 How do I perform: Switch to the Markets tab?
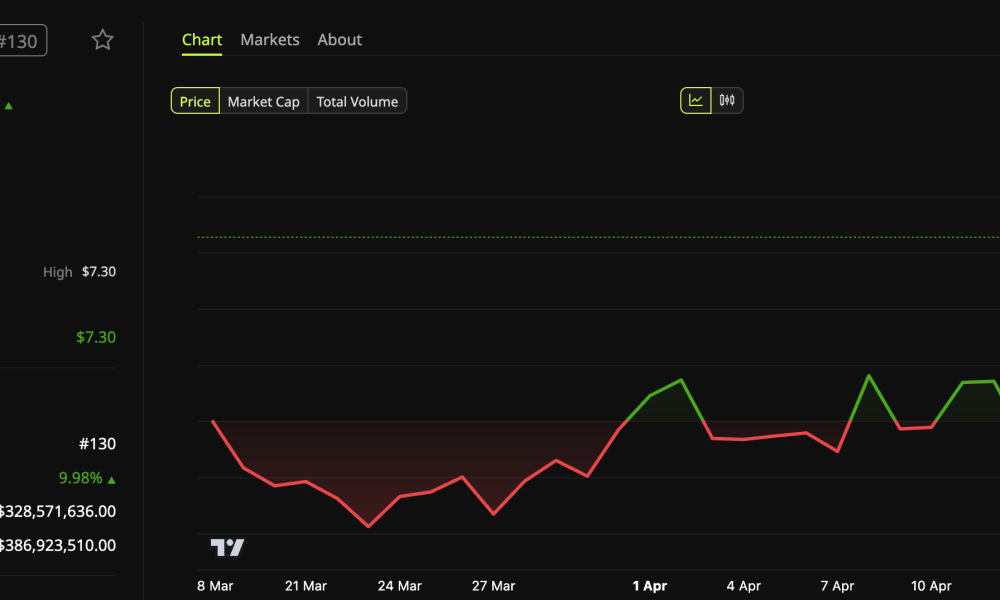[269, 39]
